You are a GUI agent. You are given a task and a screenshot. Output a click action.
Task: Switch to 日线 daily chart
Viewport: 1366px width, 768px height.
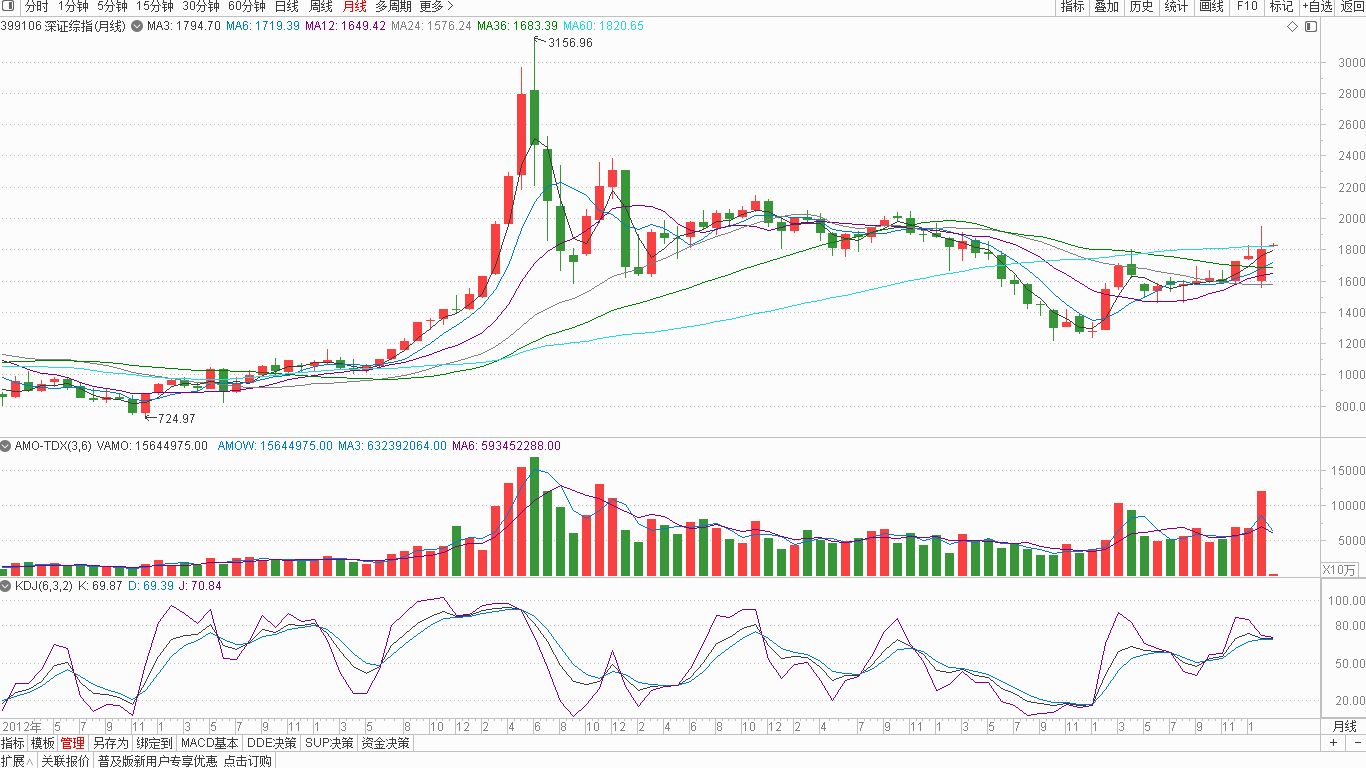coord(286,6)
